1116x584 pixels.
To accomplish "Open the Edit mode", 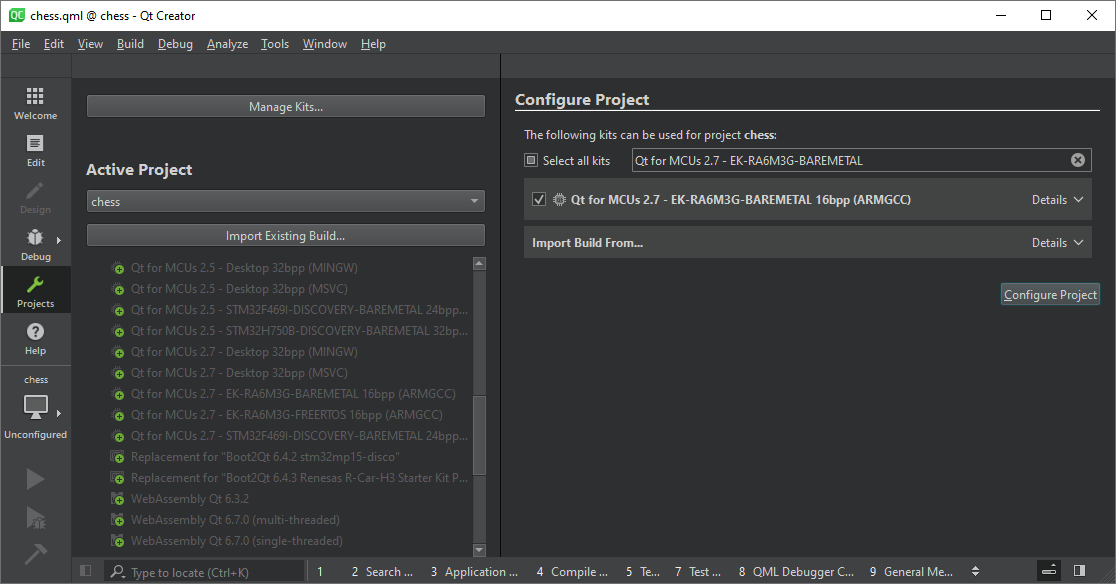I will click(35, 148).
